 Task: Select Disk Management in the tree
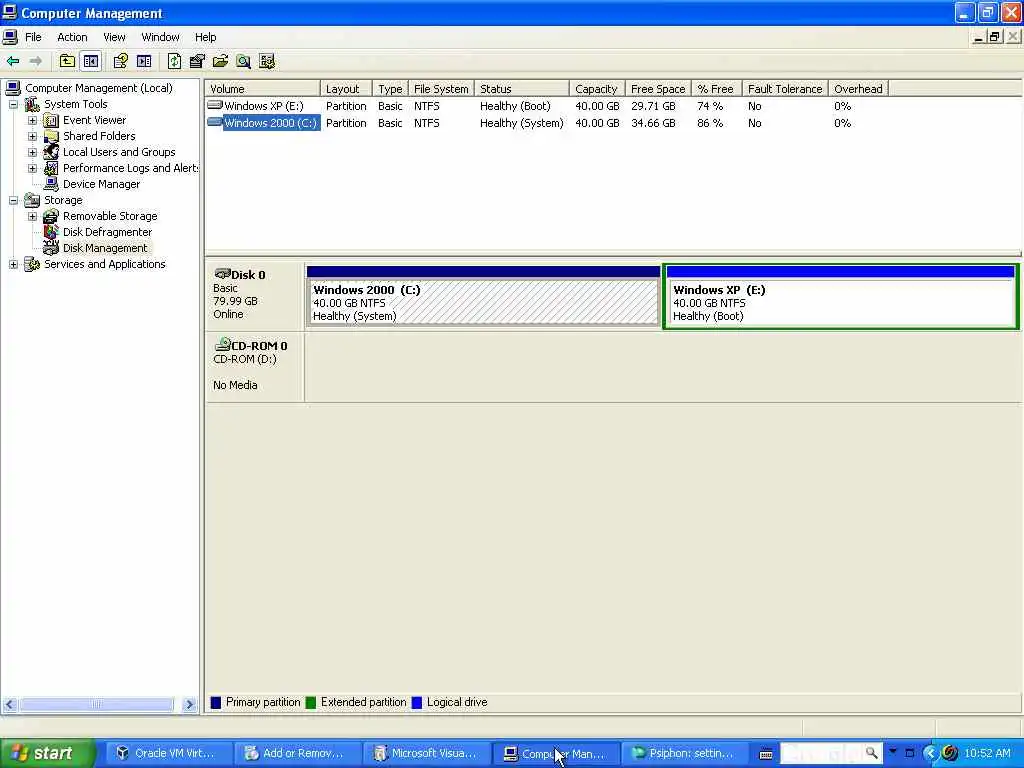[105, 248]
